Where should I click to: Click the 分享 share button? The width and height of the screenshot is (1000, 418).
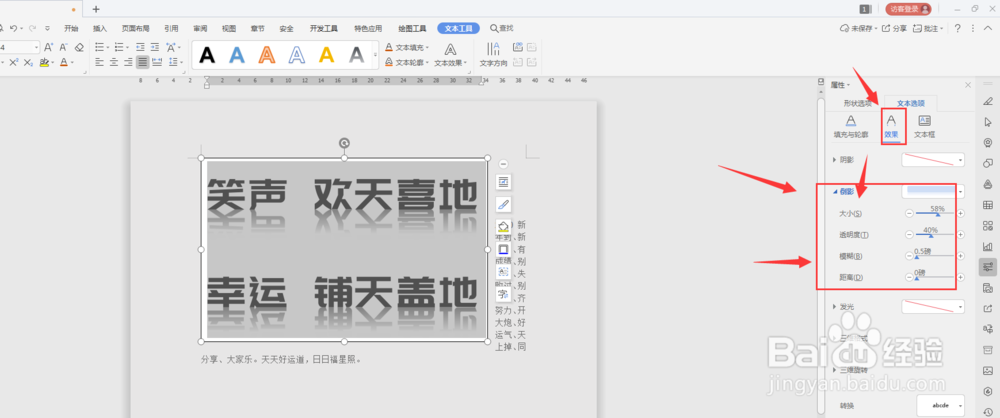(895, 28)
